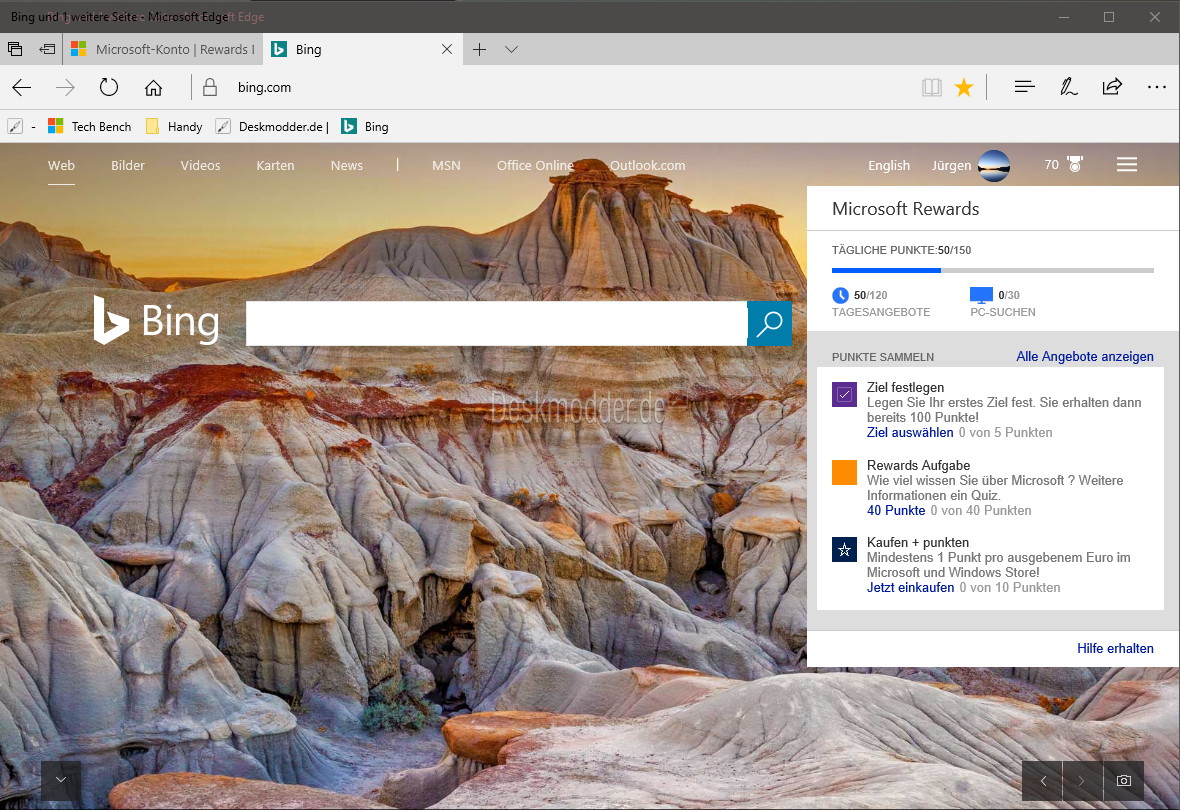
Task: Click the Jetzt einkaufen link
Action: point(911,588)
